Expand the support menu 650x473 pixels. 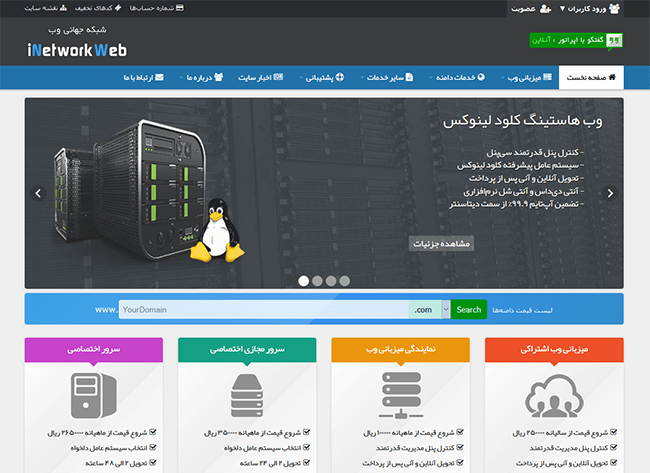point(301,78)
